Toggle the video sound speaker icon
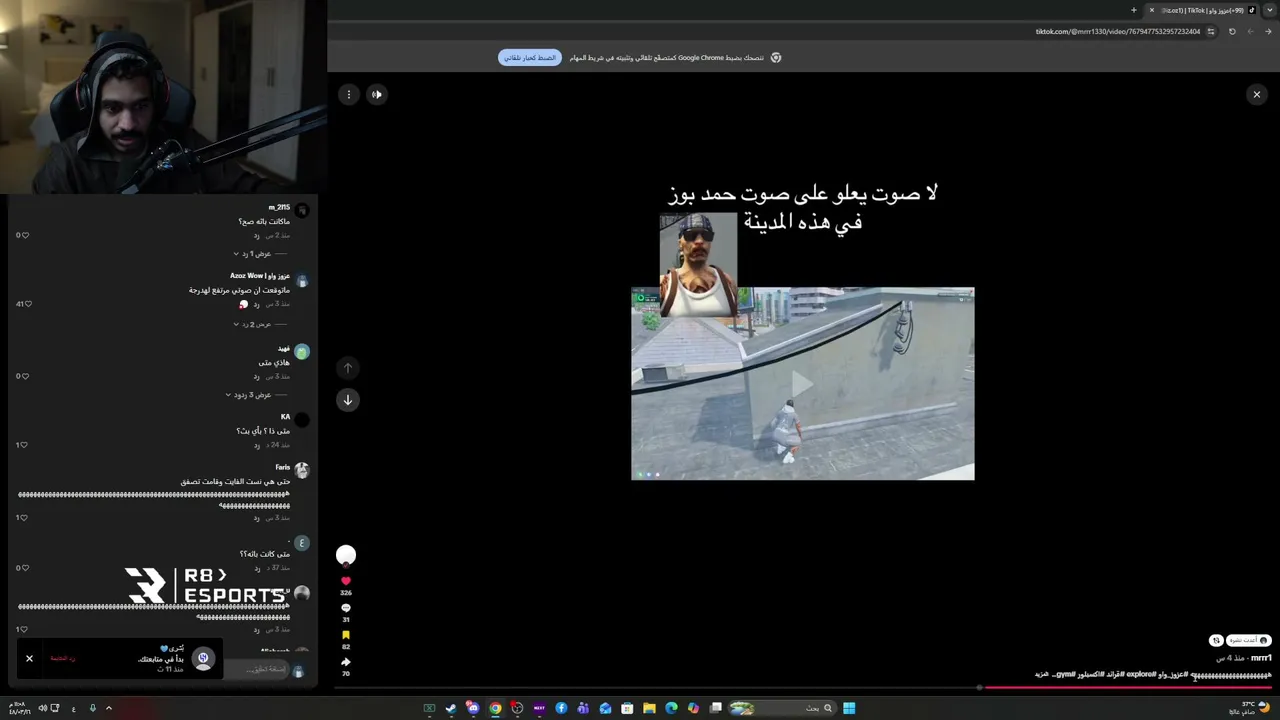 tap(377, 94)
